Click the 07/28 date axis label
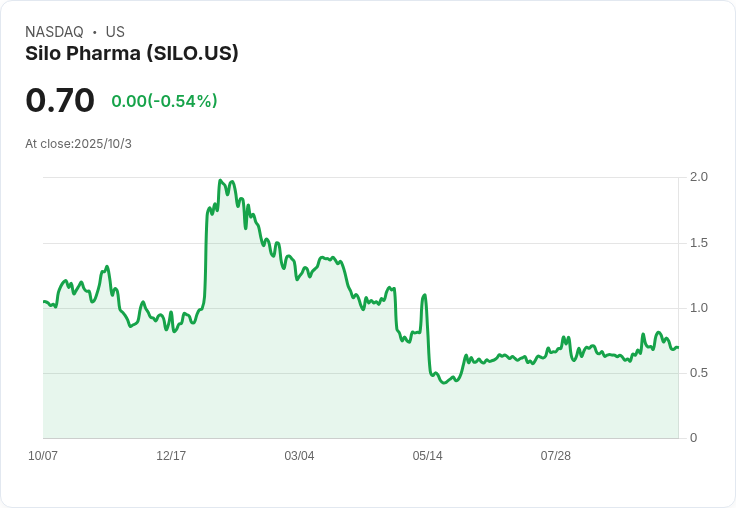This screenshot has height=508, width=736. (555, 456)
